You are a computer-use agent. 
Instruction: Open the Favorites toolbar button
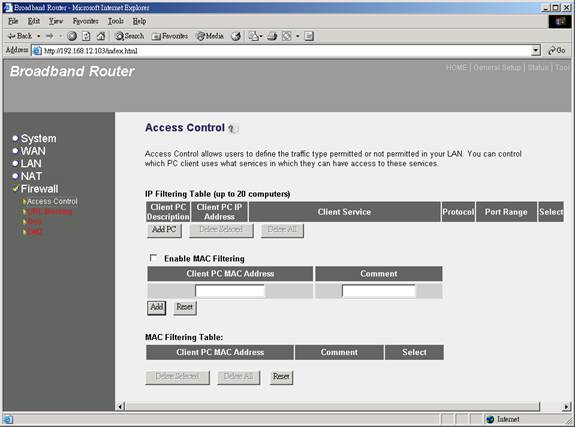pyautogui.click(x=170, y=36)
